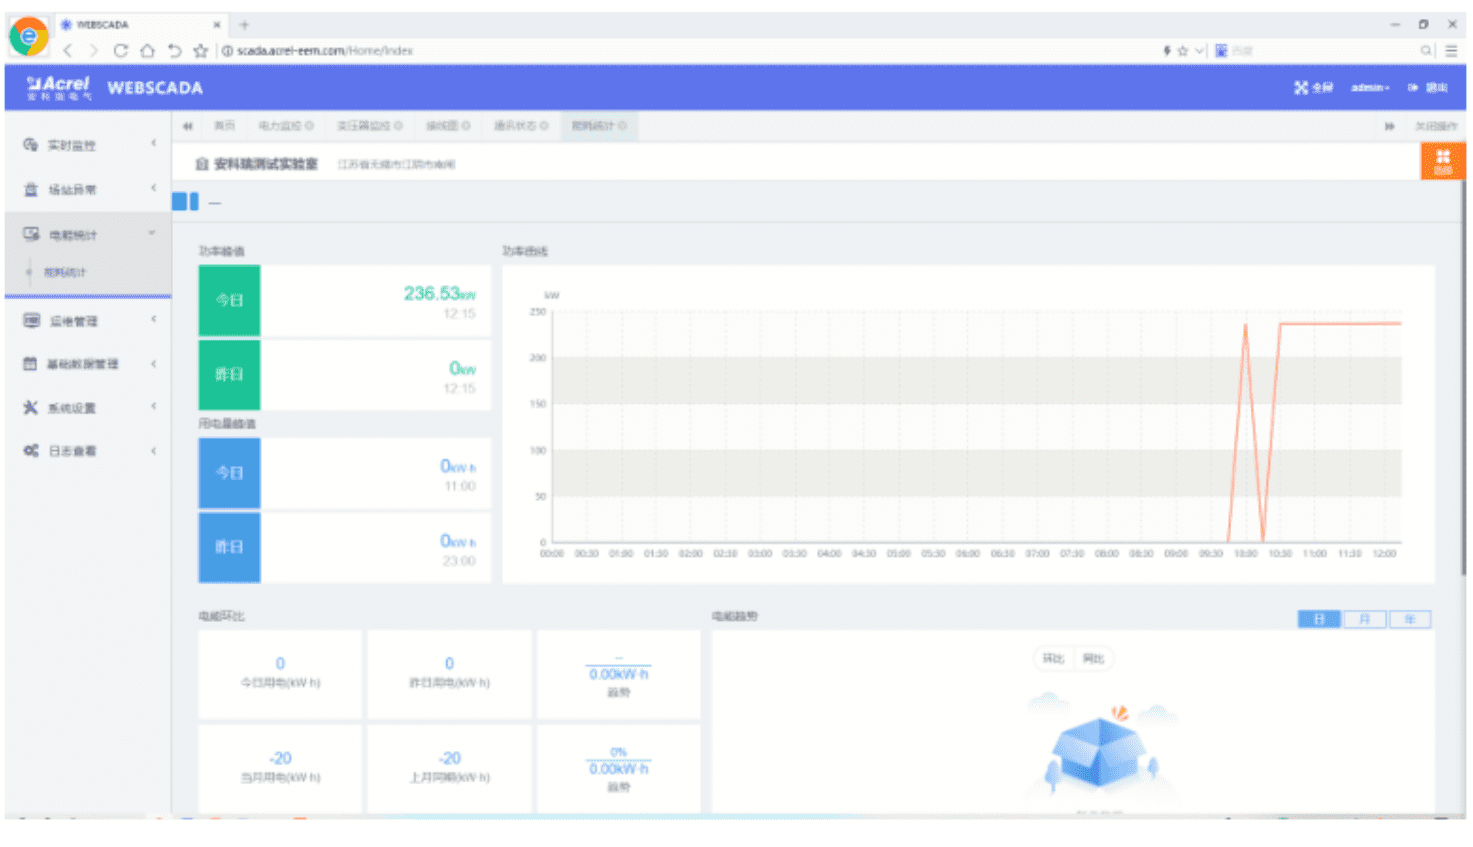1473x847 pixels.
Task: Click the 环比 comparison button
Action: click(1053, 659)
